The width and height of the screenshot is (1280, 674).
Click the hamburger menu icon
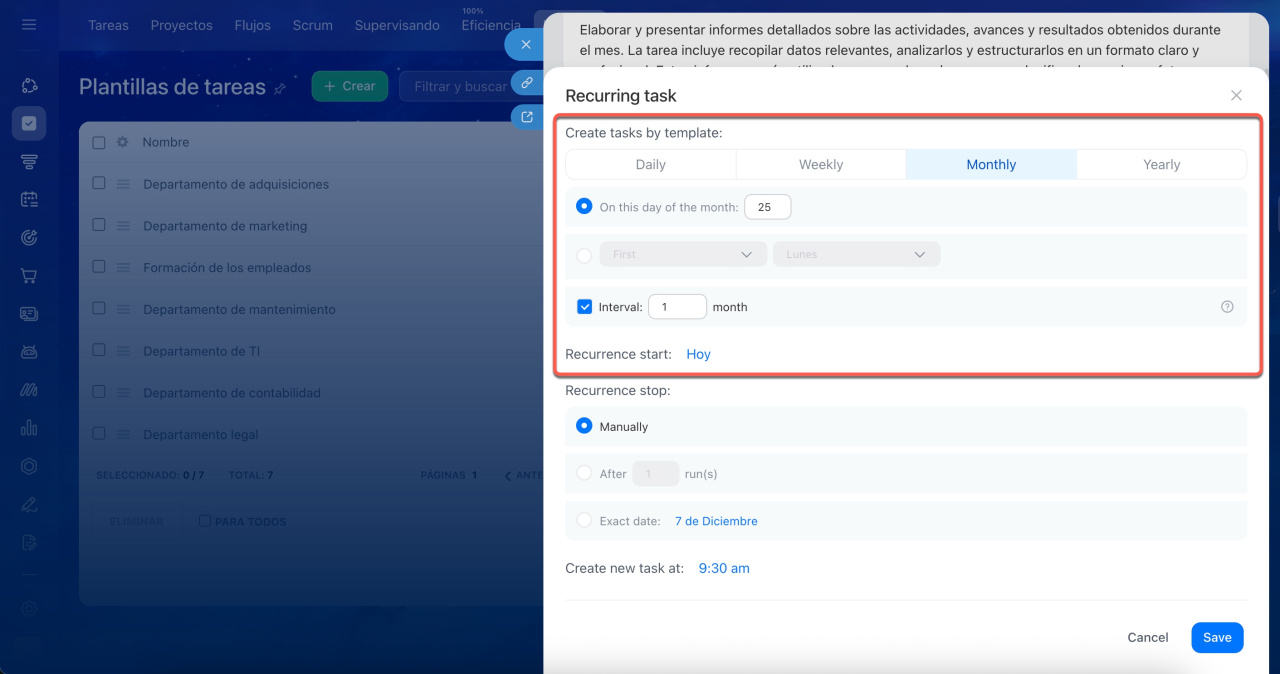tap(29, 24)
